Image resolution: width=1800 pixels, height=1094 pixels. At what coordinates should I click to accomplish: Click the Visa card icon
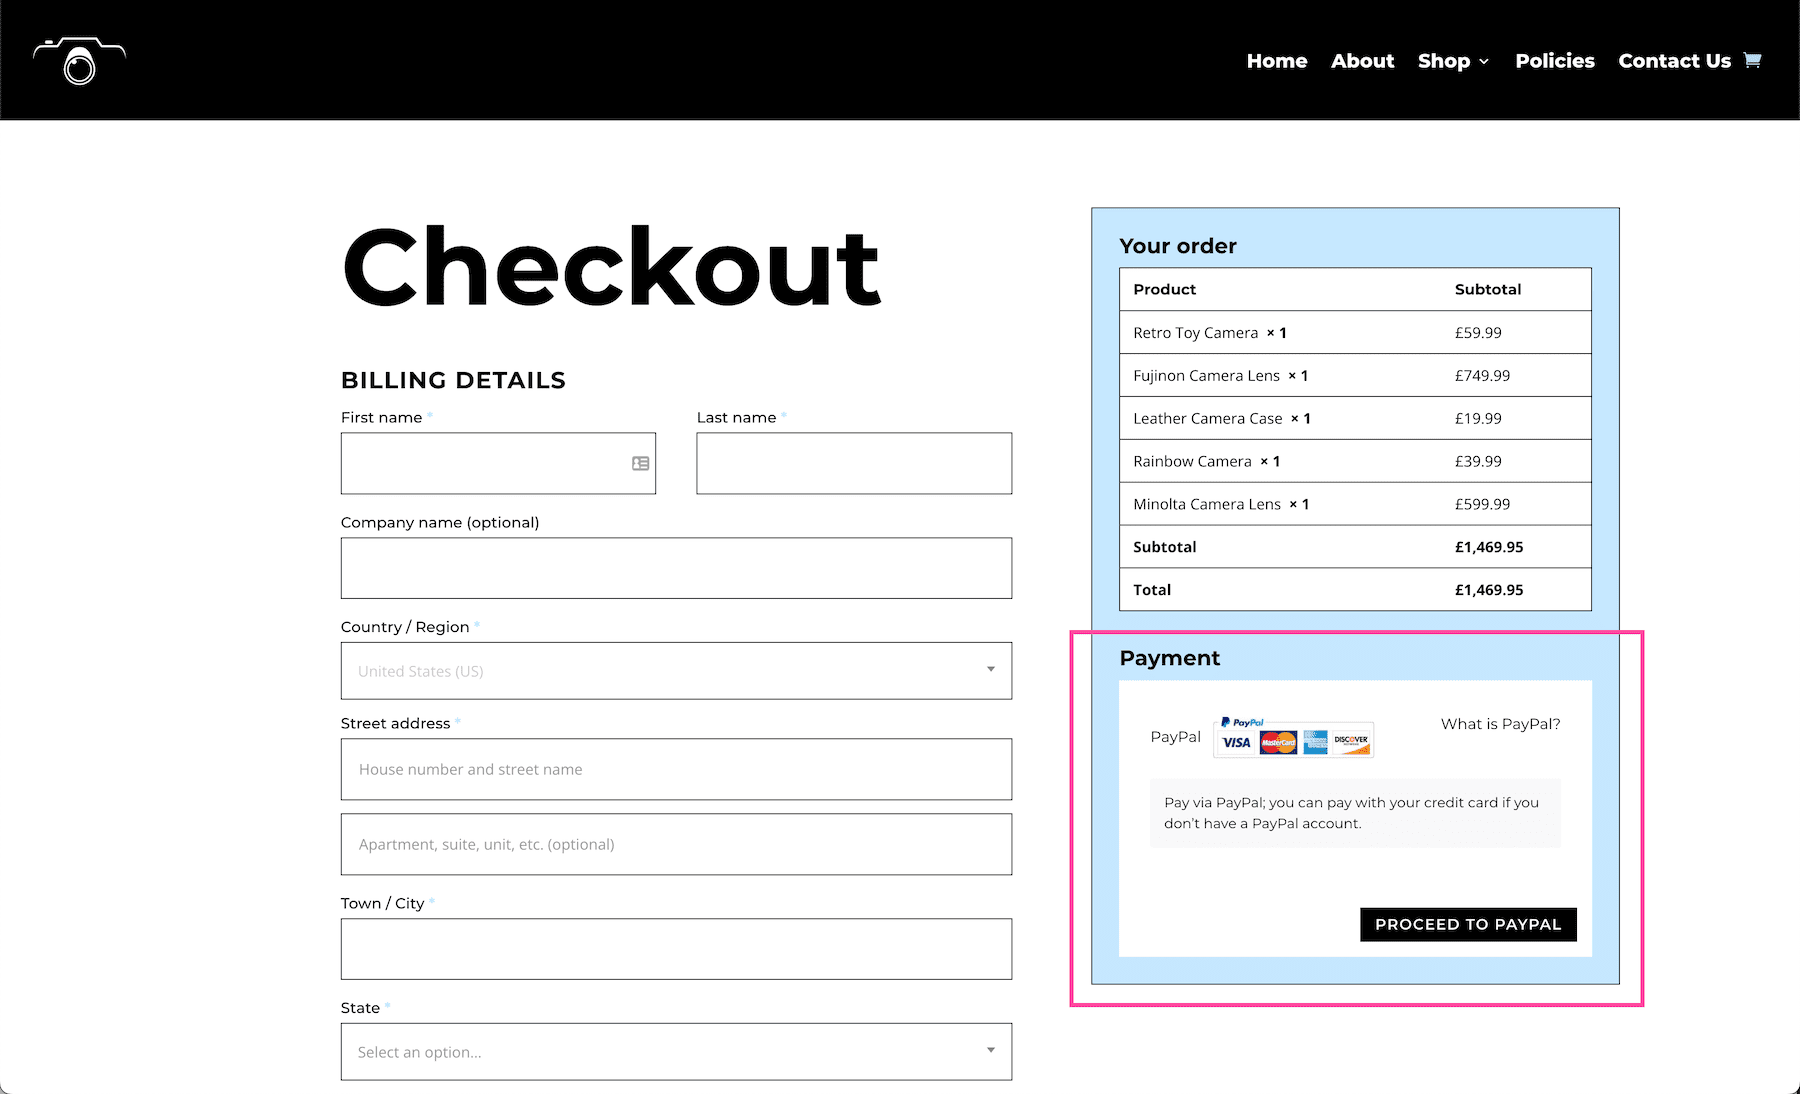coord(1236,743)
